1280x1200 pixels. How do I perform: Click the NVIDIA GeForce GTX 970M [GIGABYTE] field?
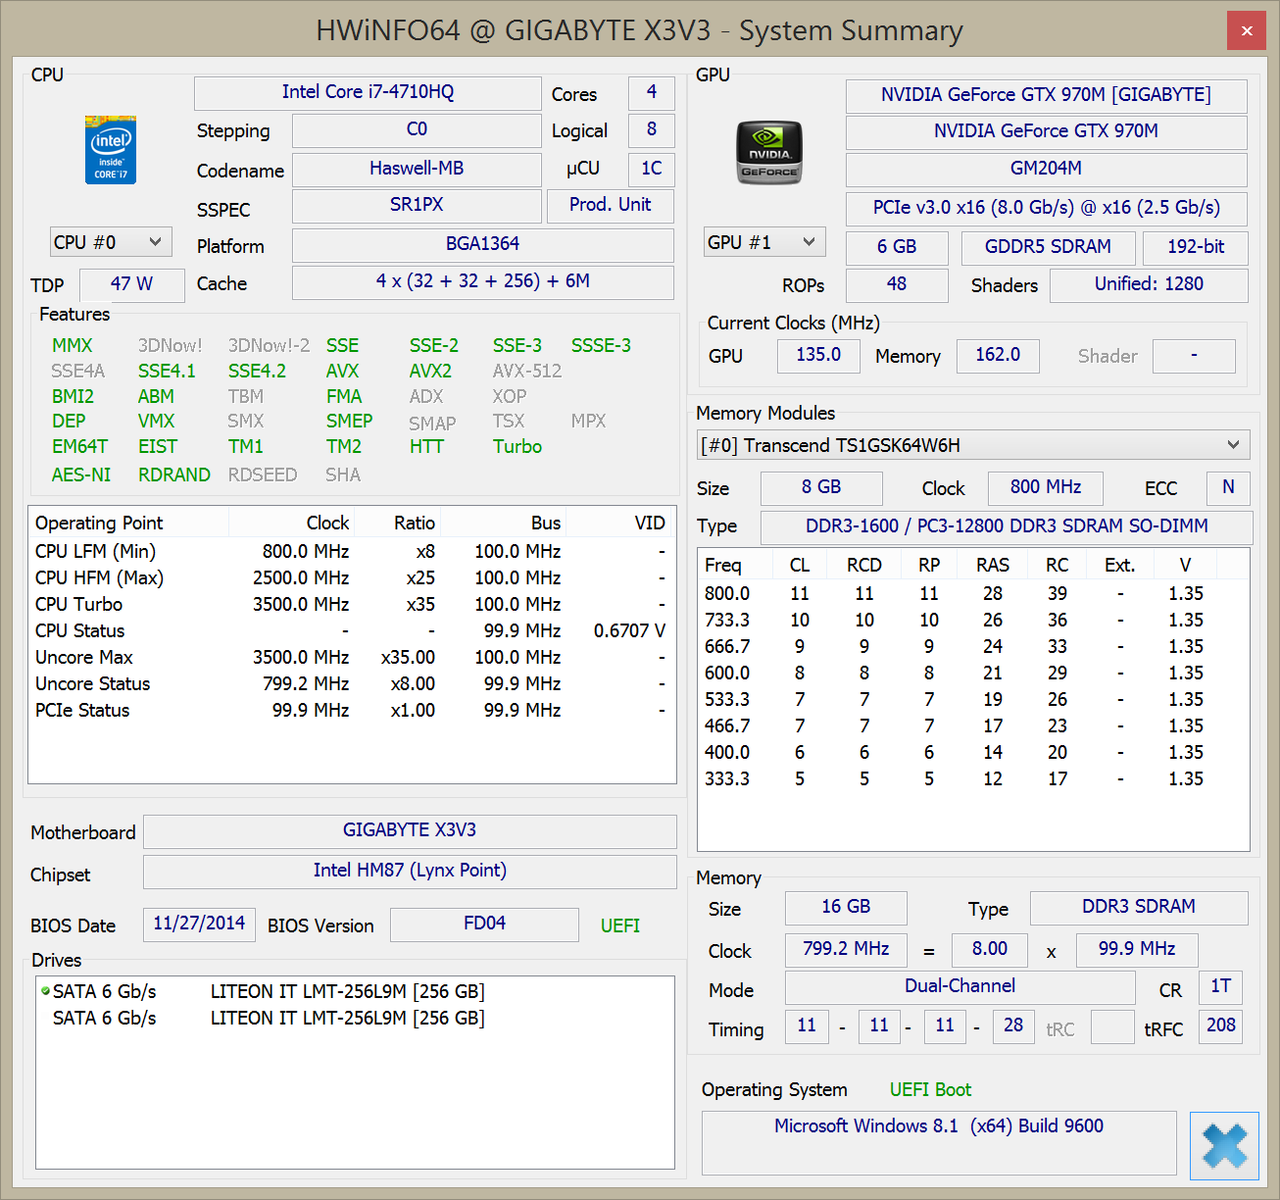(x=1046, y=95)
